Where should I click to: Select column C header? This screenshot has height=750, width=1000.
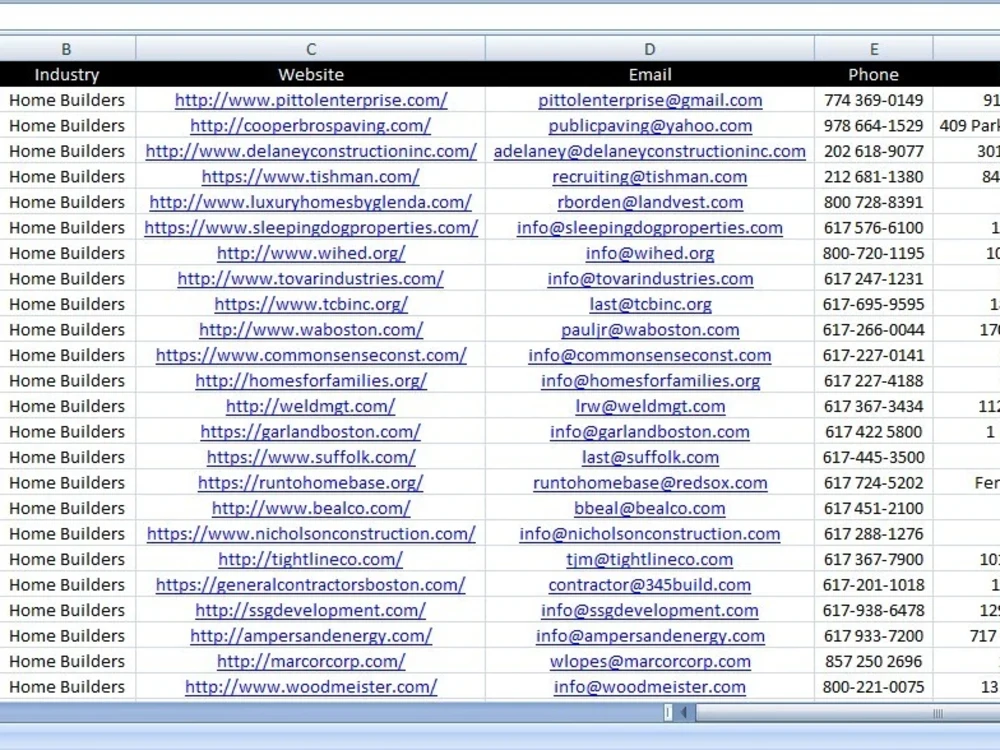pyautogui.click(x=311, y=49)
